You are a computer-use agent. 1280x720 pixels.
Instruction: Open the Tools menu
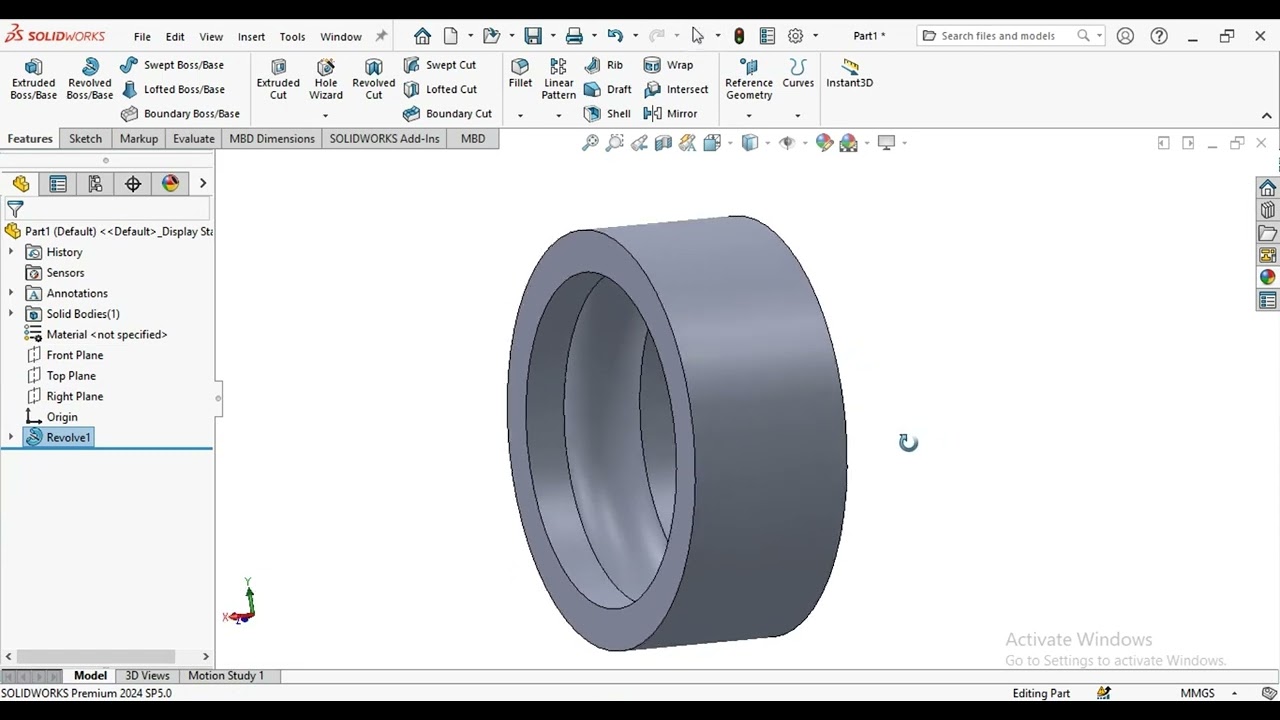292,37
